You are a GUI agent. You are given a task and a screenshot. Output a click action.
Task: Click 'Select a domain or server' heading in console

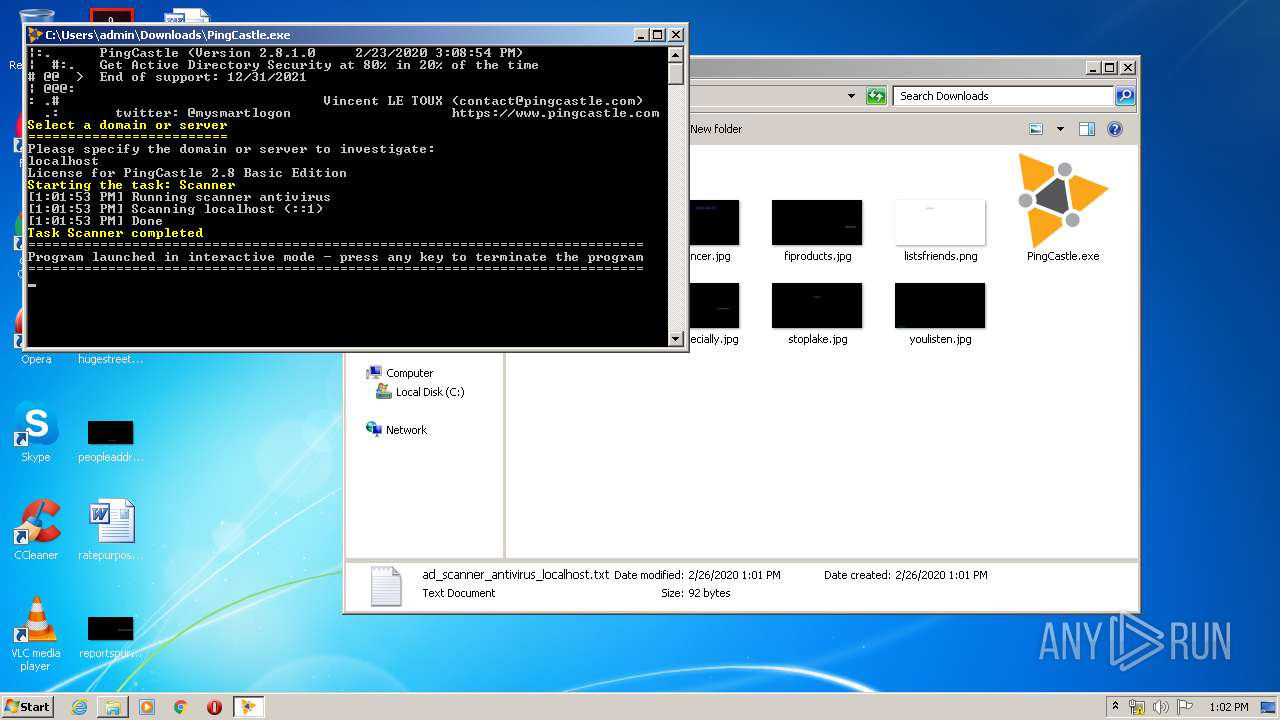(127, 125)
